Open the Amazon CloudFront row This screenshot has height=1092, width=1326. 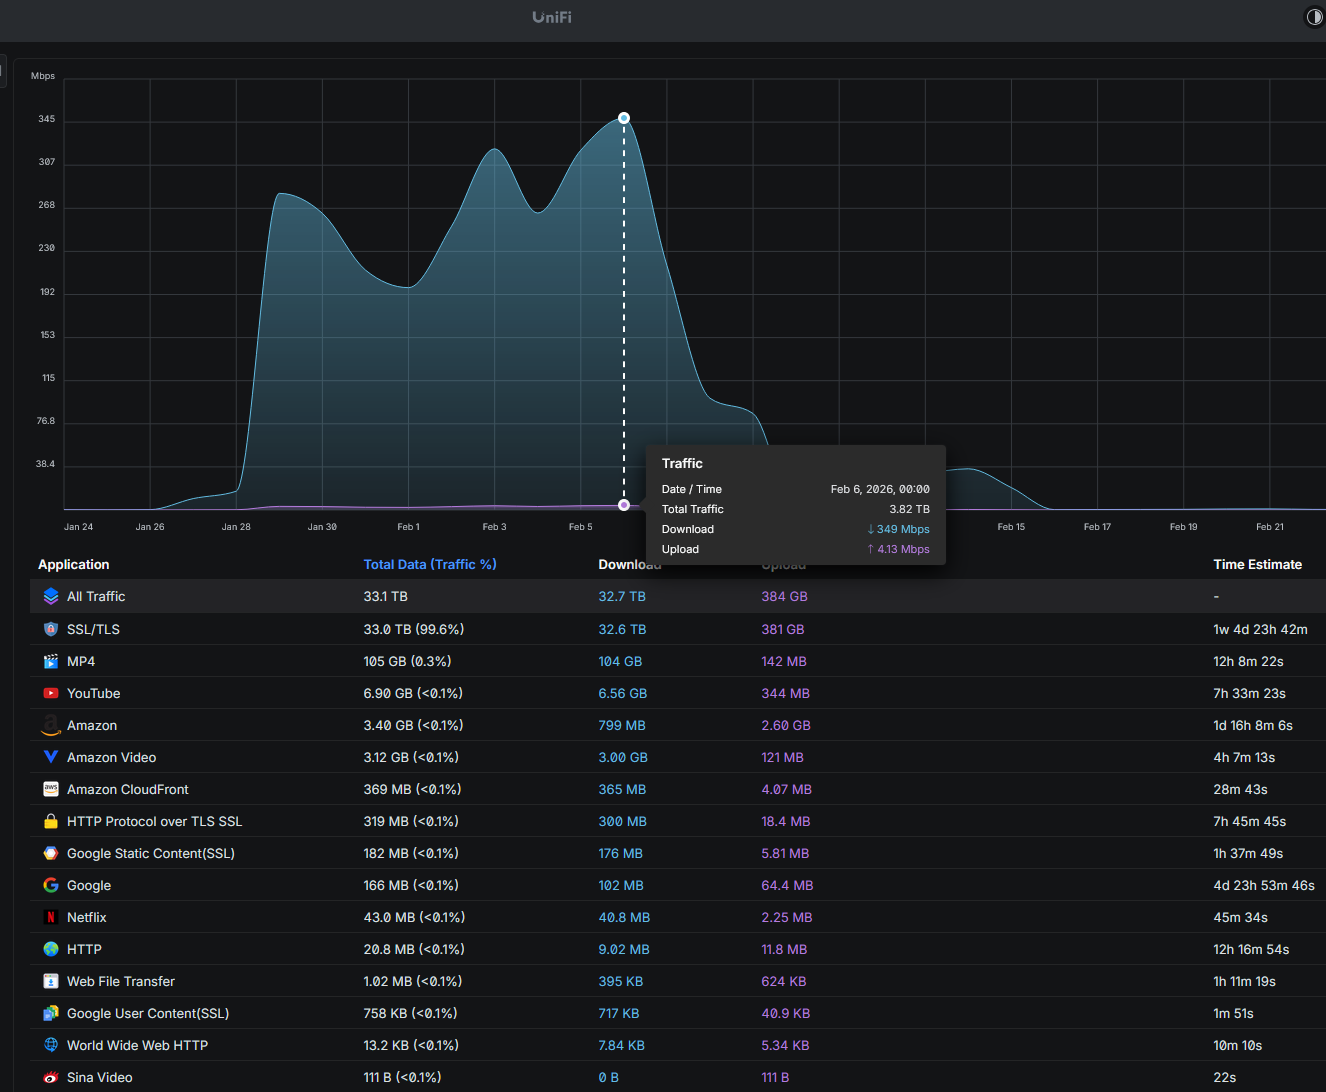click(678, 789)
